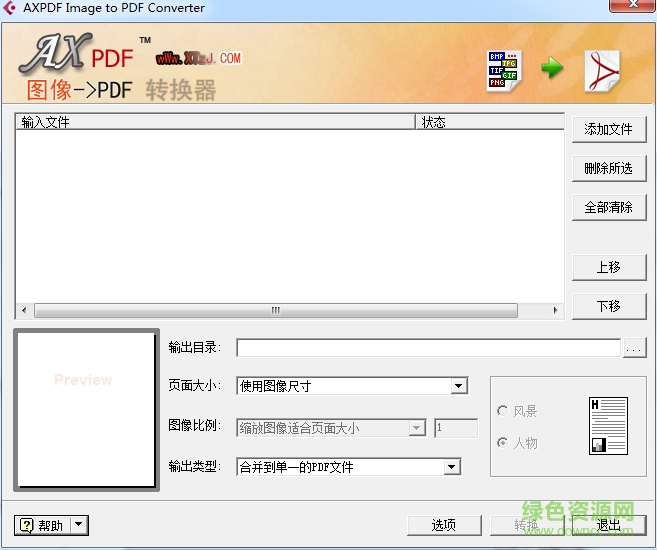This screenshot has height=550, width=657.
Task: Click the page orientation preview icon
Action: pos(608,425)
